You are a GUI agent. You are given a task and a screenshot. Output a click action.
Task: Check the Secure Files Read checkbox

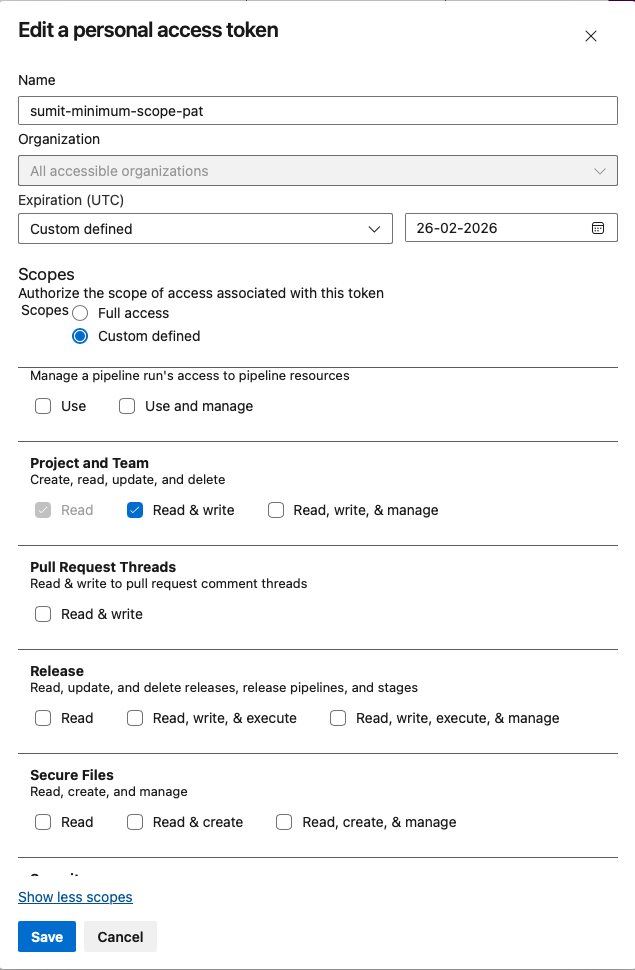(x=43, y=822)
